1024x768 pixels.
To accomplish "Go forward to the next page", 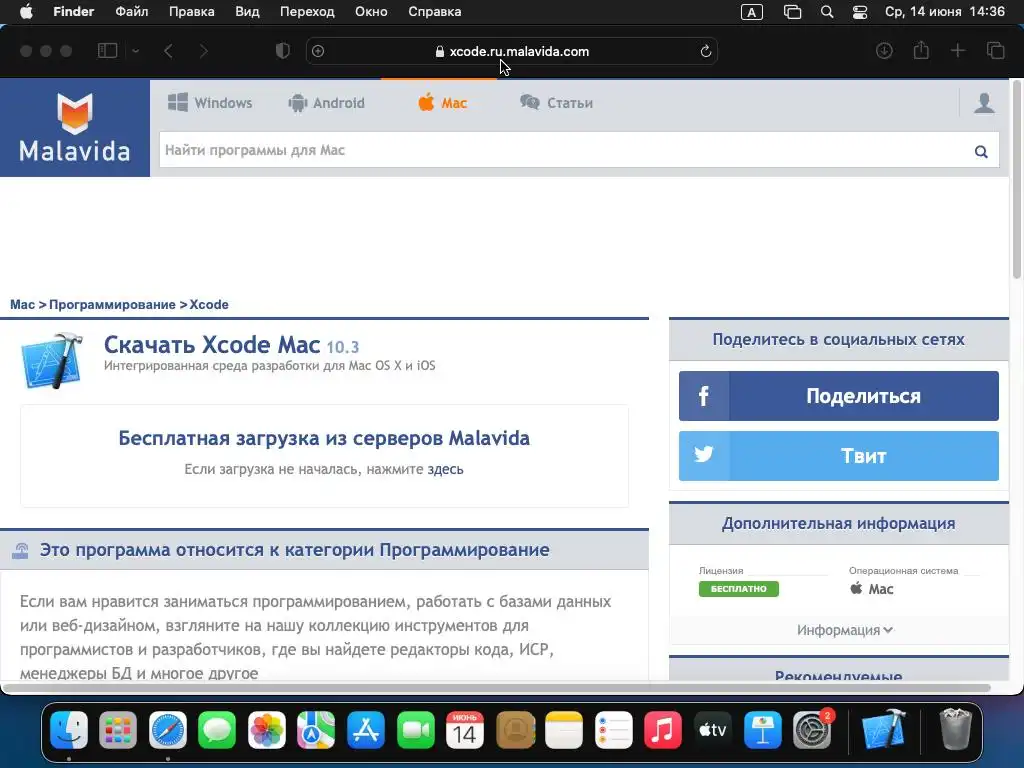I will 203,51.
